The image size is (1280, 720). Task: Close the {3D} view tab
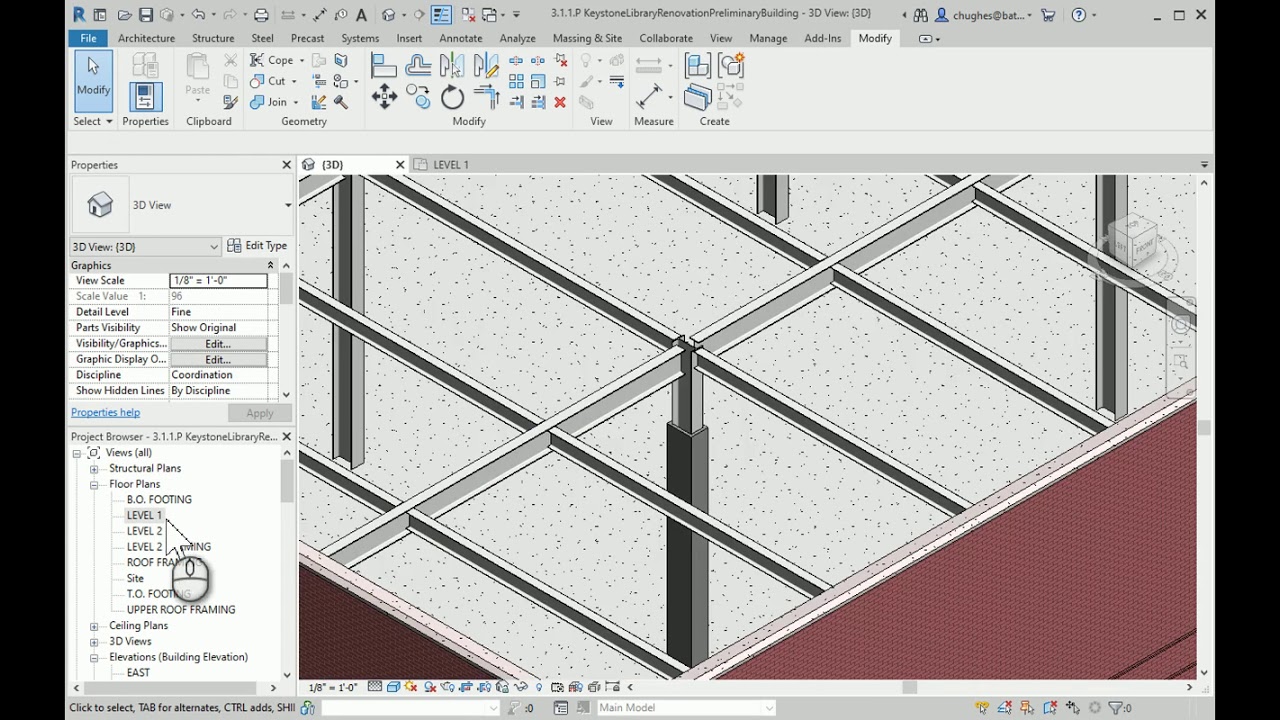coord(400,165)
